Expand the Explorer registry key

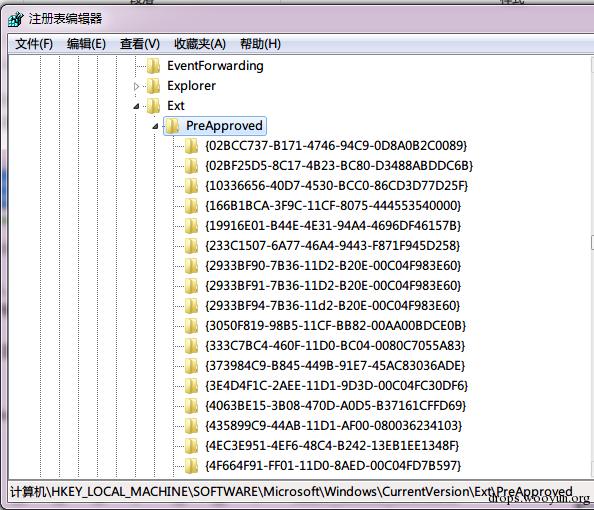tap(136, 86)
